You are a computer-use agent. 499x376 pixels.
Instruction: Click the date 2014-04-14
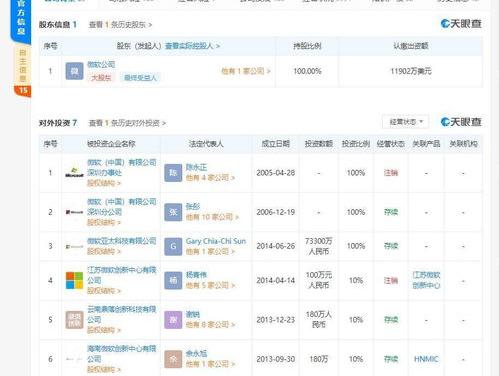(x=276, y=280)
